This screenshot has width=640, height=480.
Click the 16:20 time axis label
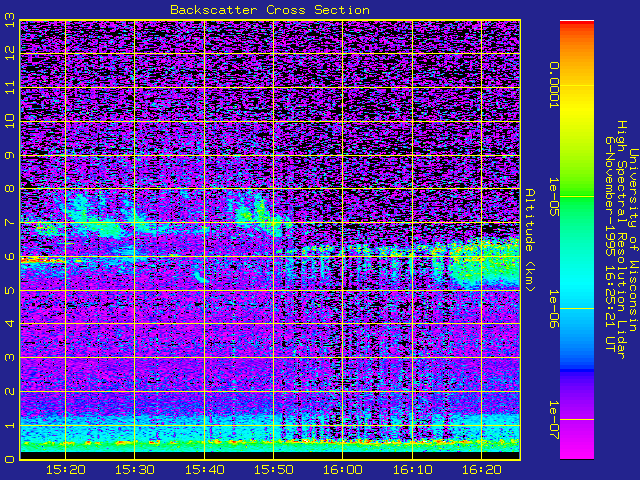[482, 470]
